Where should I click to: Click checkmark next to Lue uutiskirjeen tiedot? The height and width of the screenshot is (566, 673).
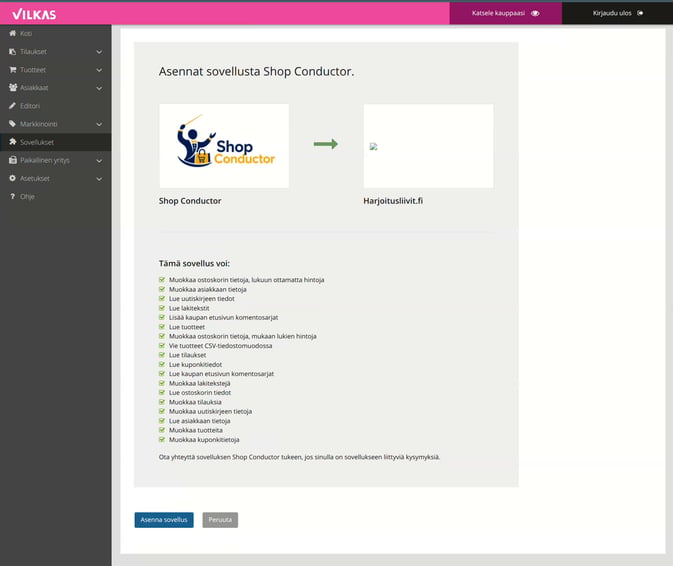point(162,299)
